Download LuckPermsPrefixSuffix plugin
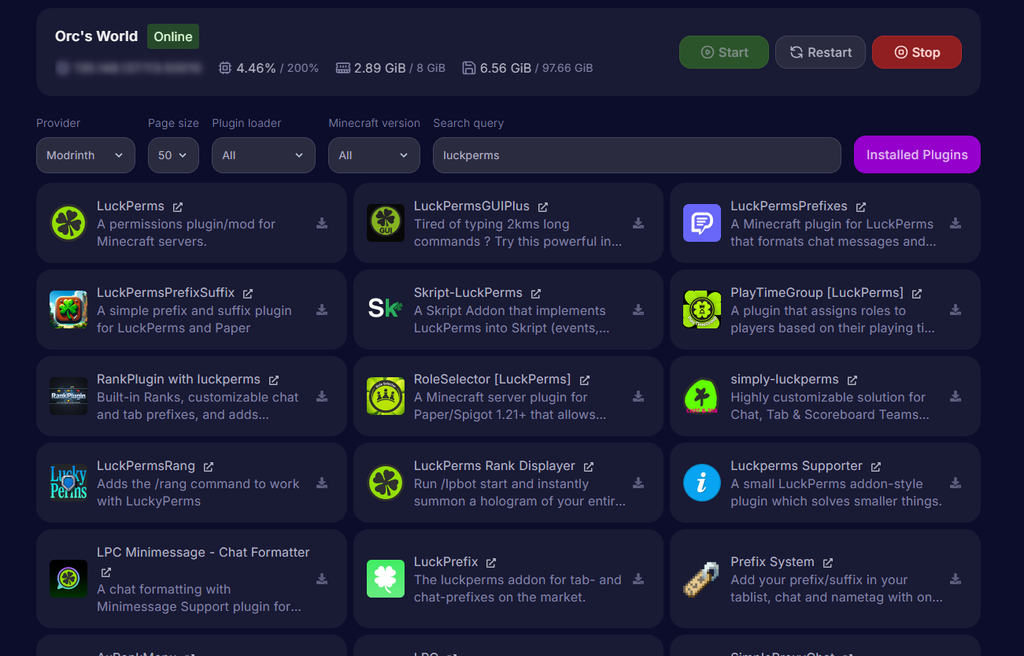 tap(322, 310)
